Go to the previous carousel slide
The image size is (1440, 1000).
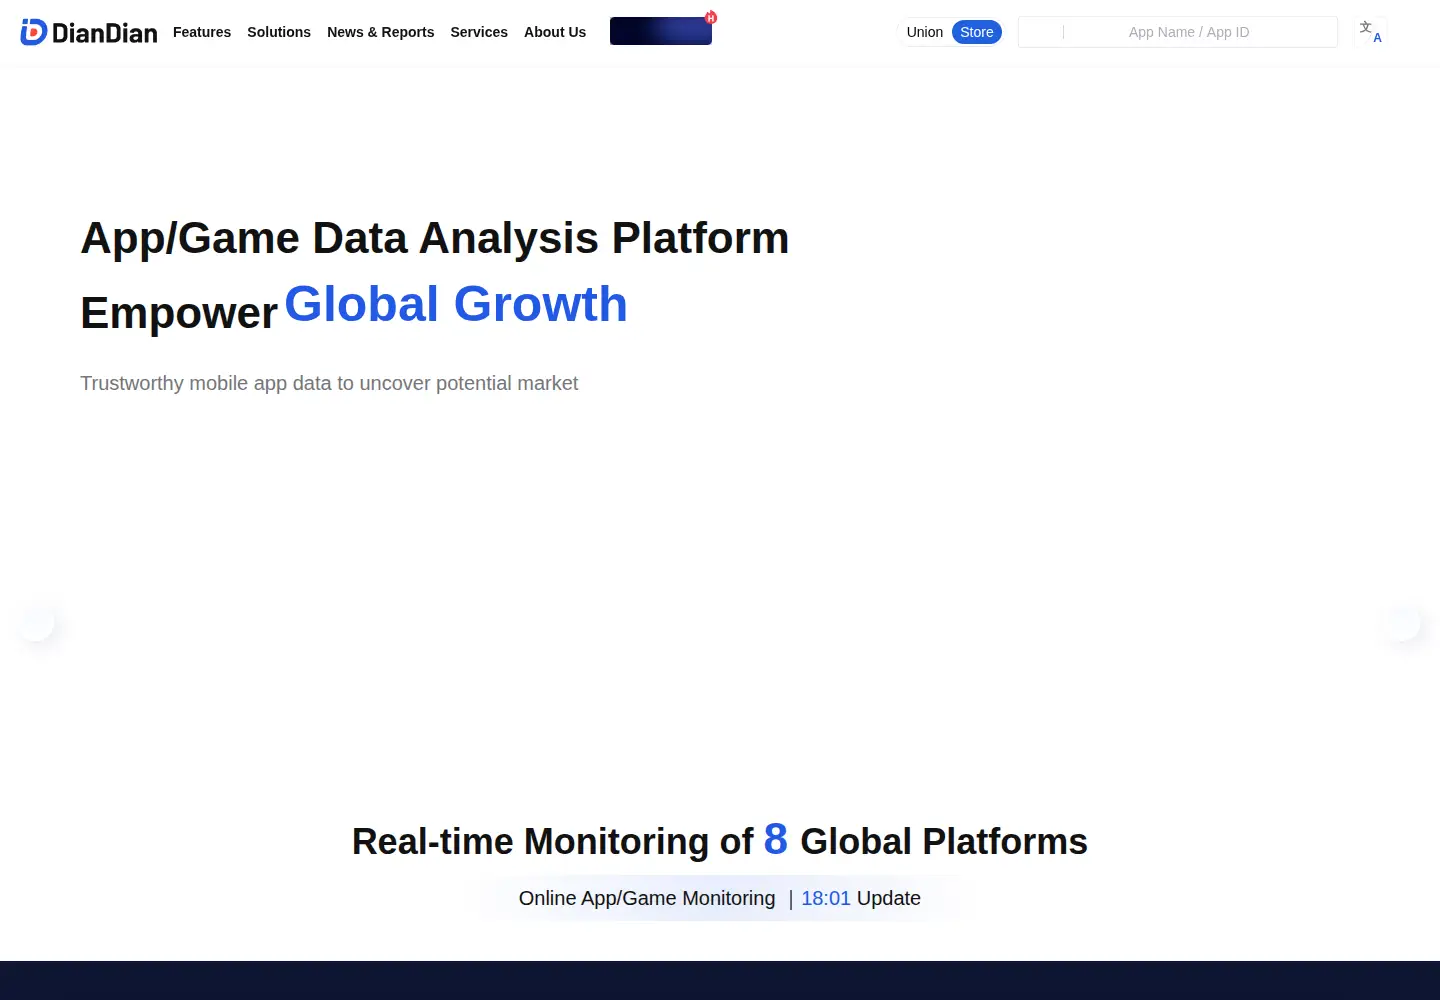click(x=37, y=623)
